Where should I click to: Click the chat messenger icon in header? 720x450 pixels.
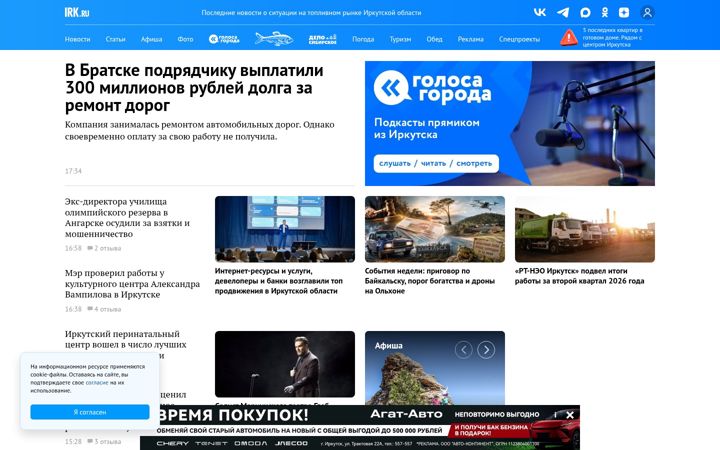(585, 12)
